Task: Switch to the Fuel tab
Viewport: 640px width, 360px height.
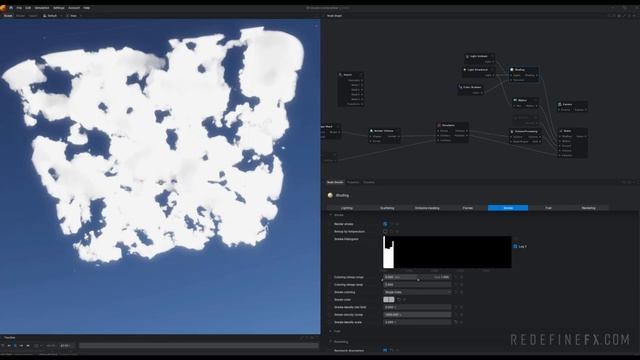Action: point(548,208)
